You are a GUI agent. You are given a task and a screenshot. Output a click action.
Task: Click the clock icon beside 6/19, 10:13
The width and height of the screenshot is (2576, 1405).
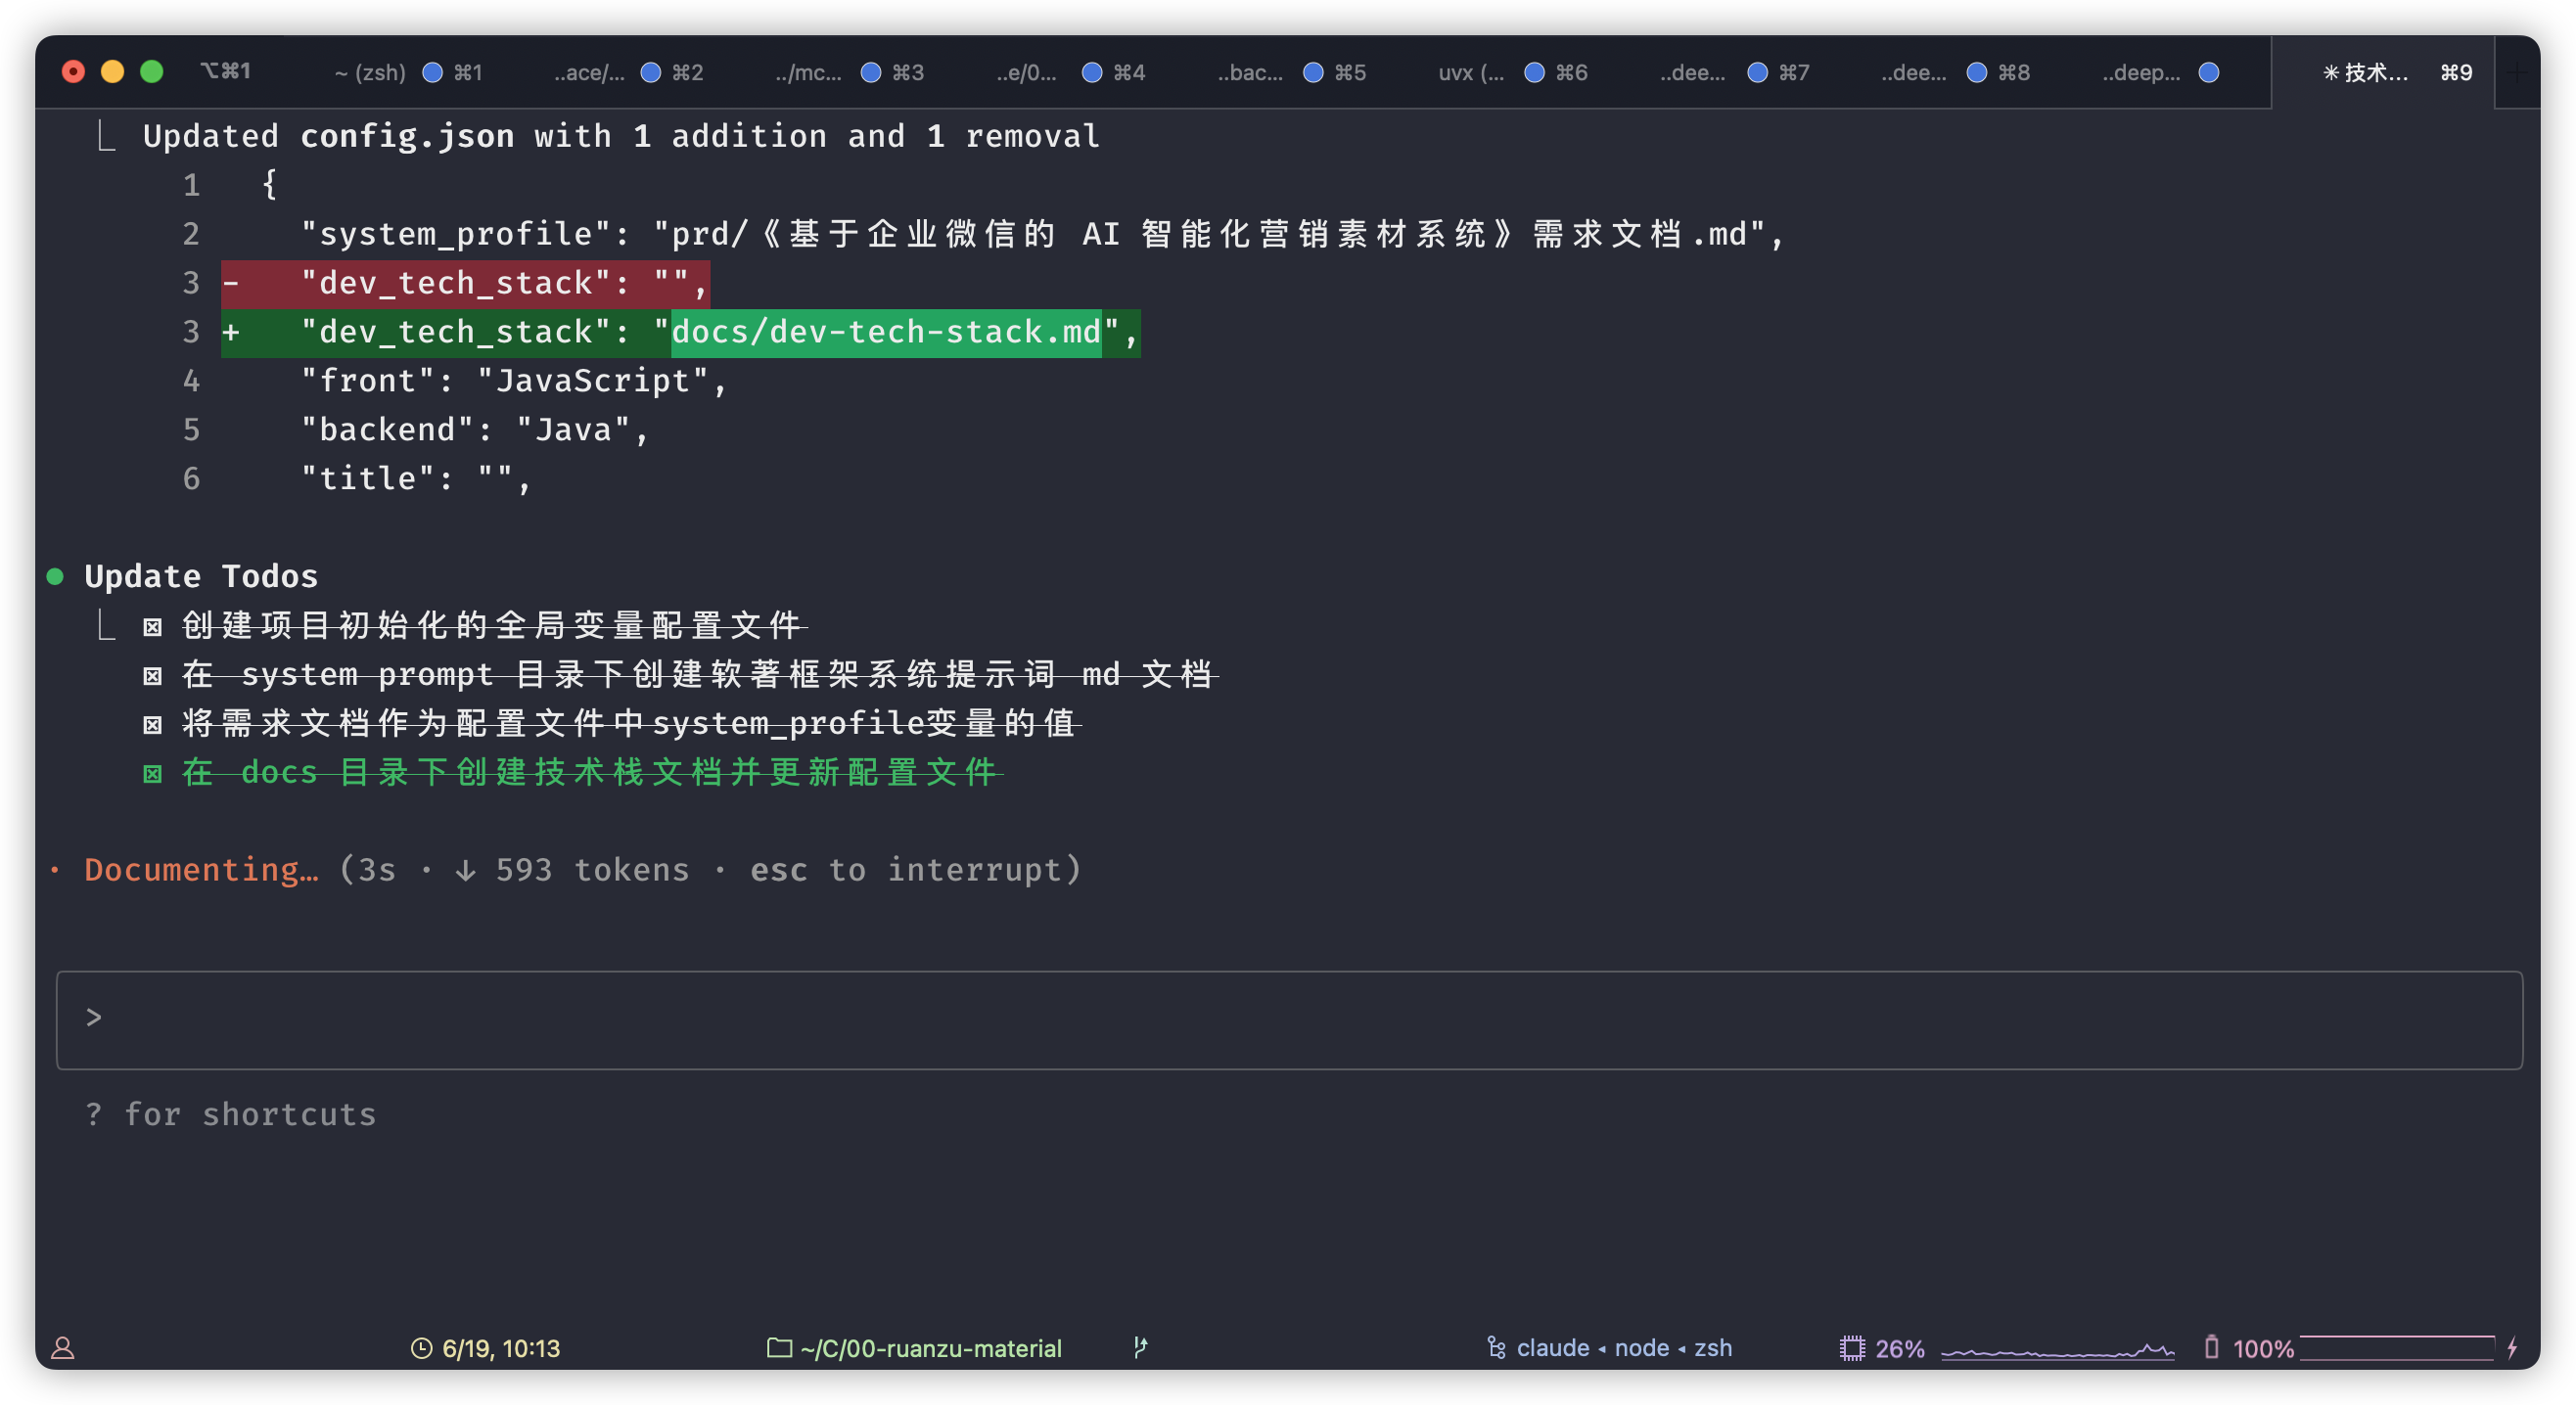[x=421, y=1348]
